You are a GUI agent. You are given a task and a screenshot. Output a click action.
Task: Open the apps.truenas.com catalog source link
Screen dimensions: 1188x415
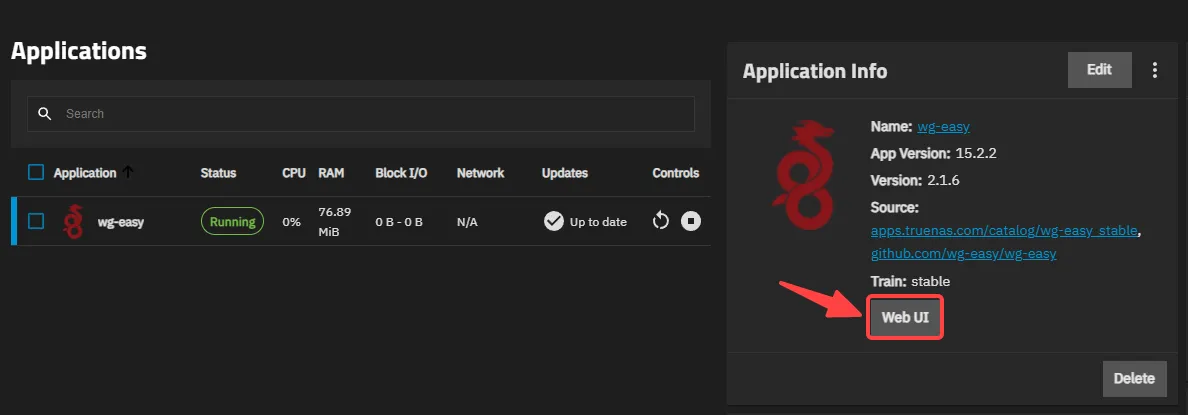click(1004, 230)
